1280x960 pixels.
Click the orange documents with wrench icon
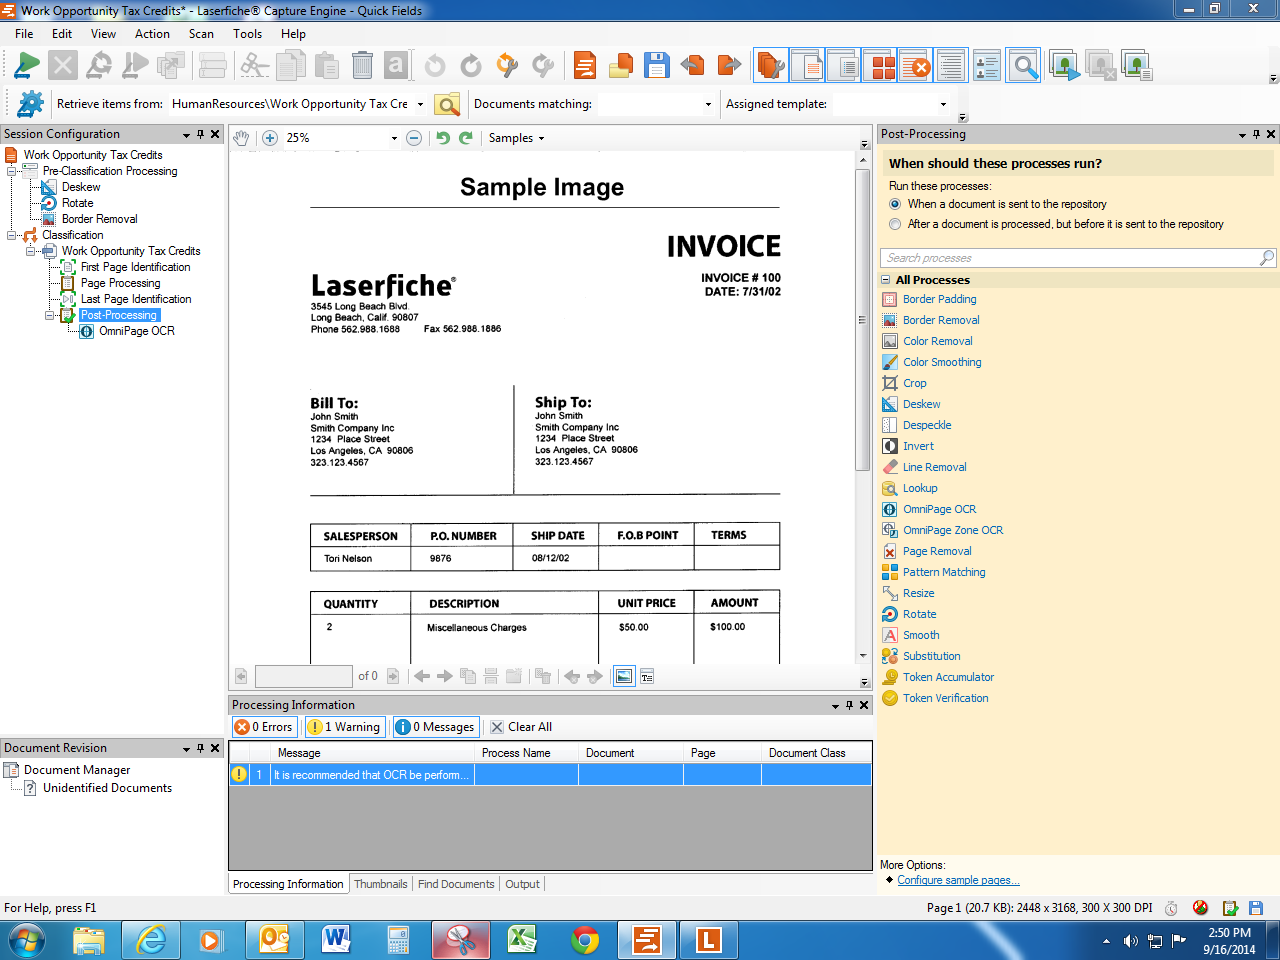(770, 66)
